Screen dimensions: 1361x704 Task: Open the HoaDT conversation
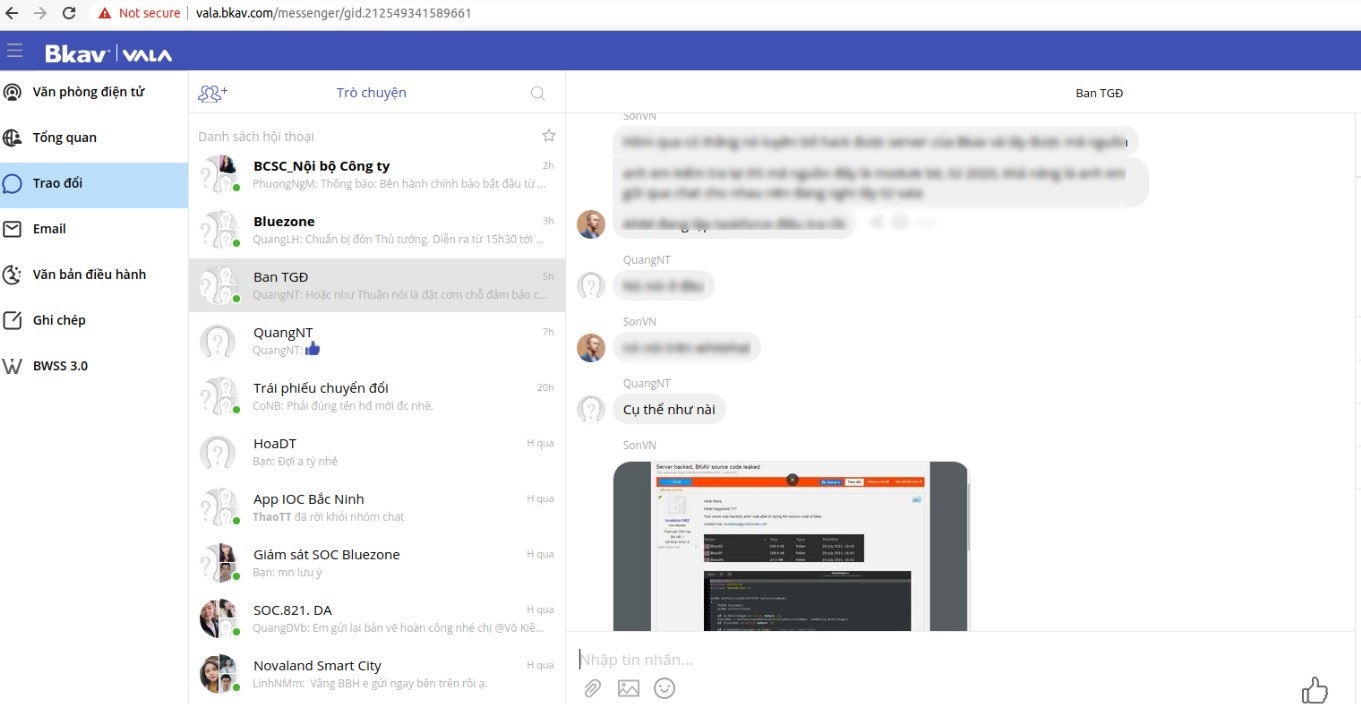point(377,452)
